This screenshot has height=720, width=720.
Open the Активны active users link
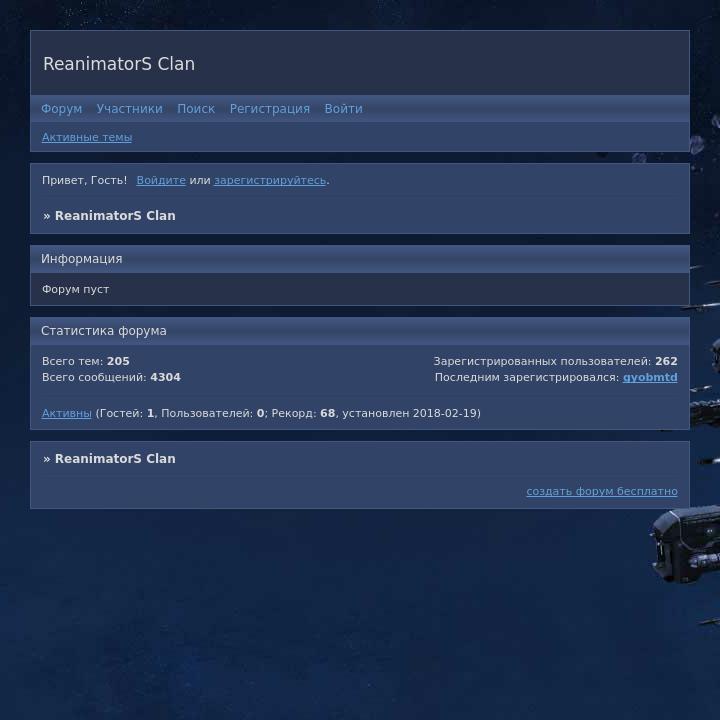(67, 413)
